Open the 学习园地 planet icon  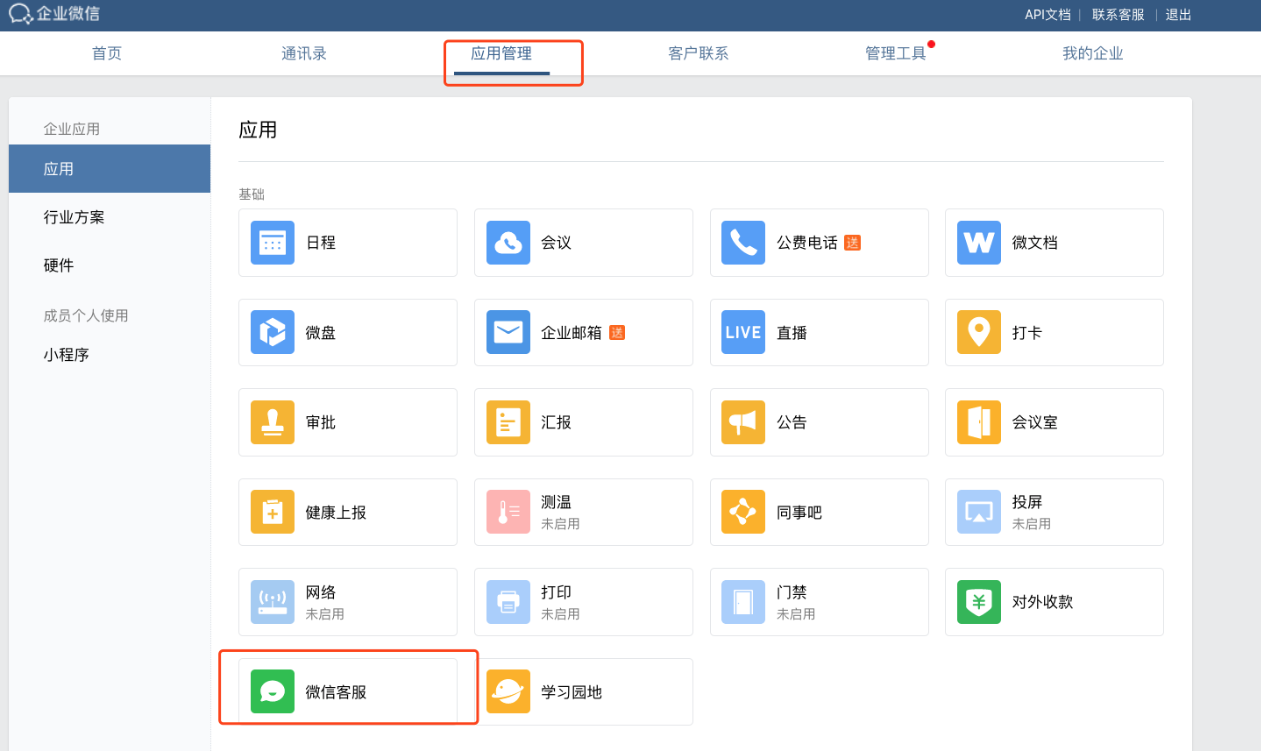tap(508, 692)
